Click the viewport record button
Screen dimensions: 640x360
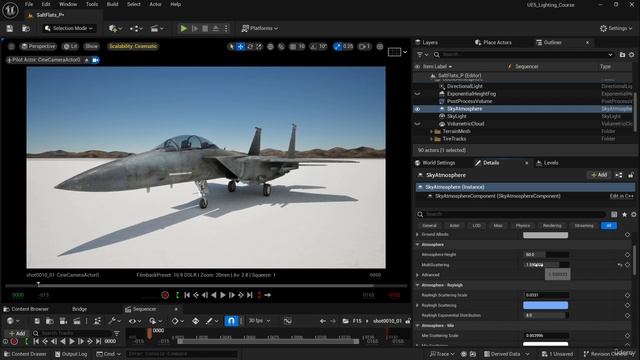point(165,295)
